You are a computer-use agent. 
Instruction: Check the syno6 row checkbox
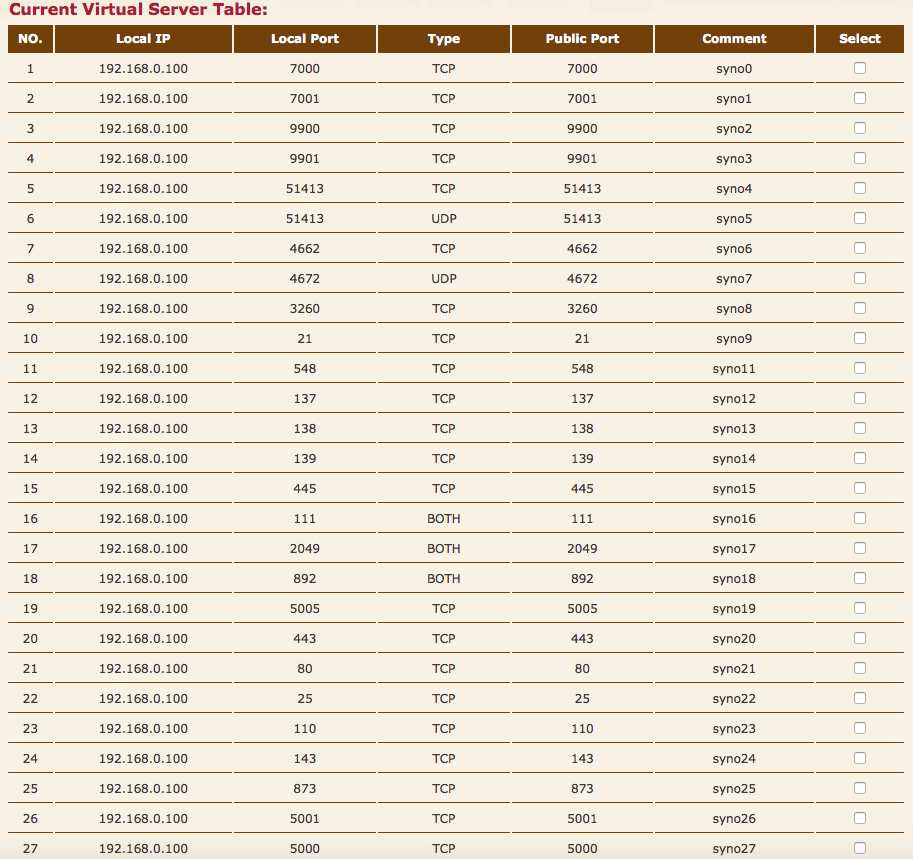point(859,248)
